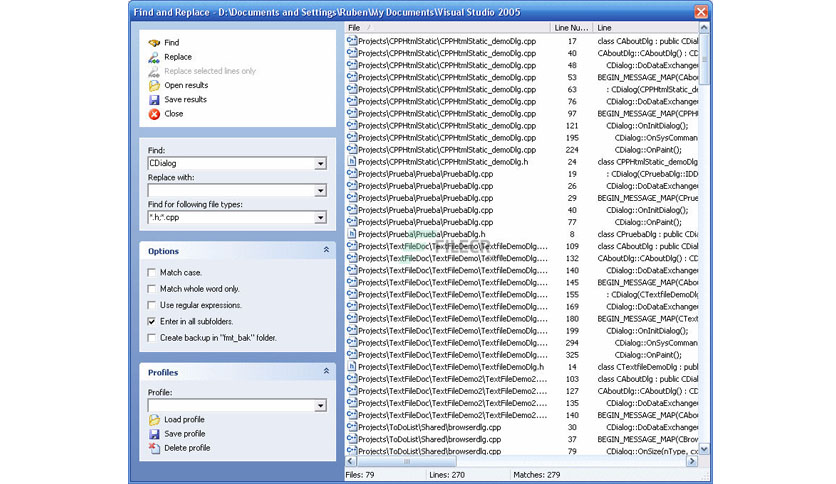Enable Create backup in fmt_bak folder

pyautogui.click(x=152, y=338)
